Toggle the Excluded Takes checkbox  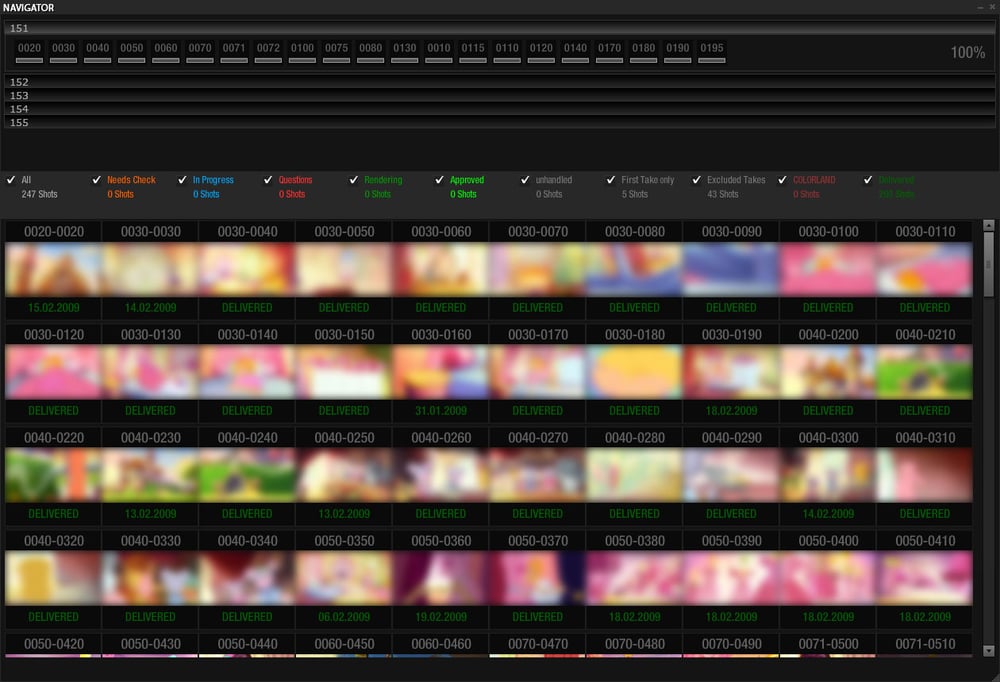(x=696, y=180)
